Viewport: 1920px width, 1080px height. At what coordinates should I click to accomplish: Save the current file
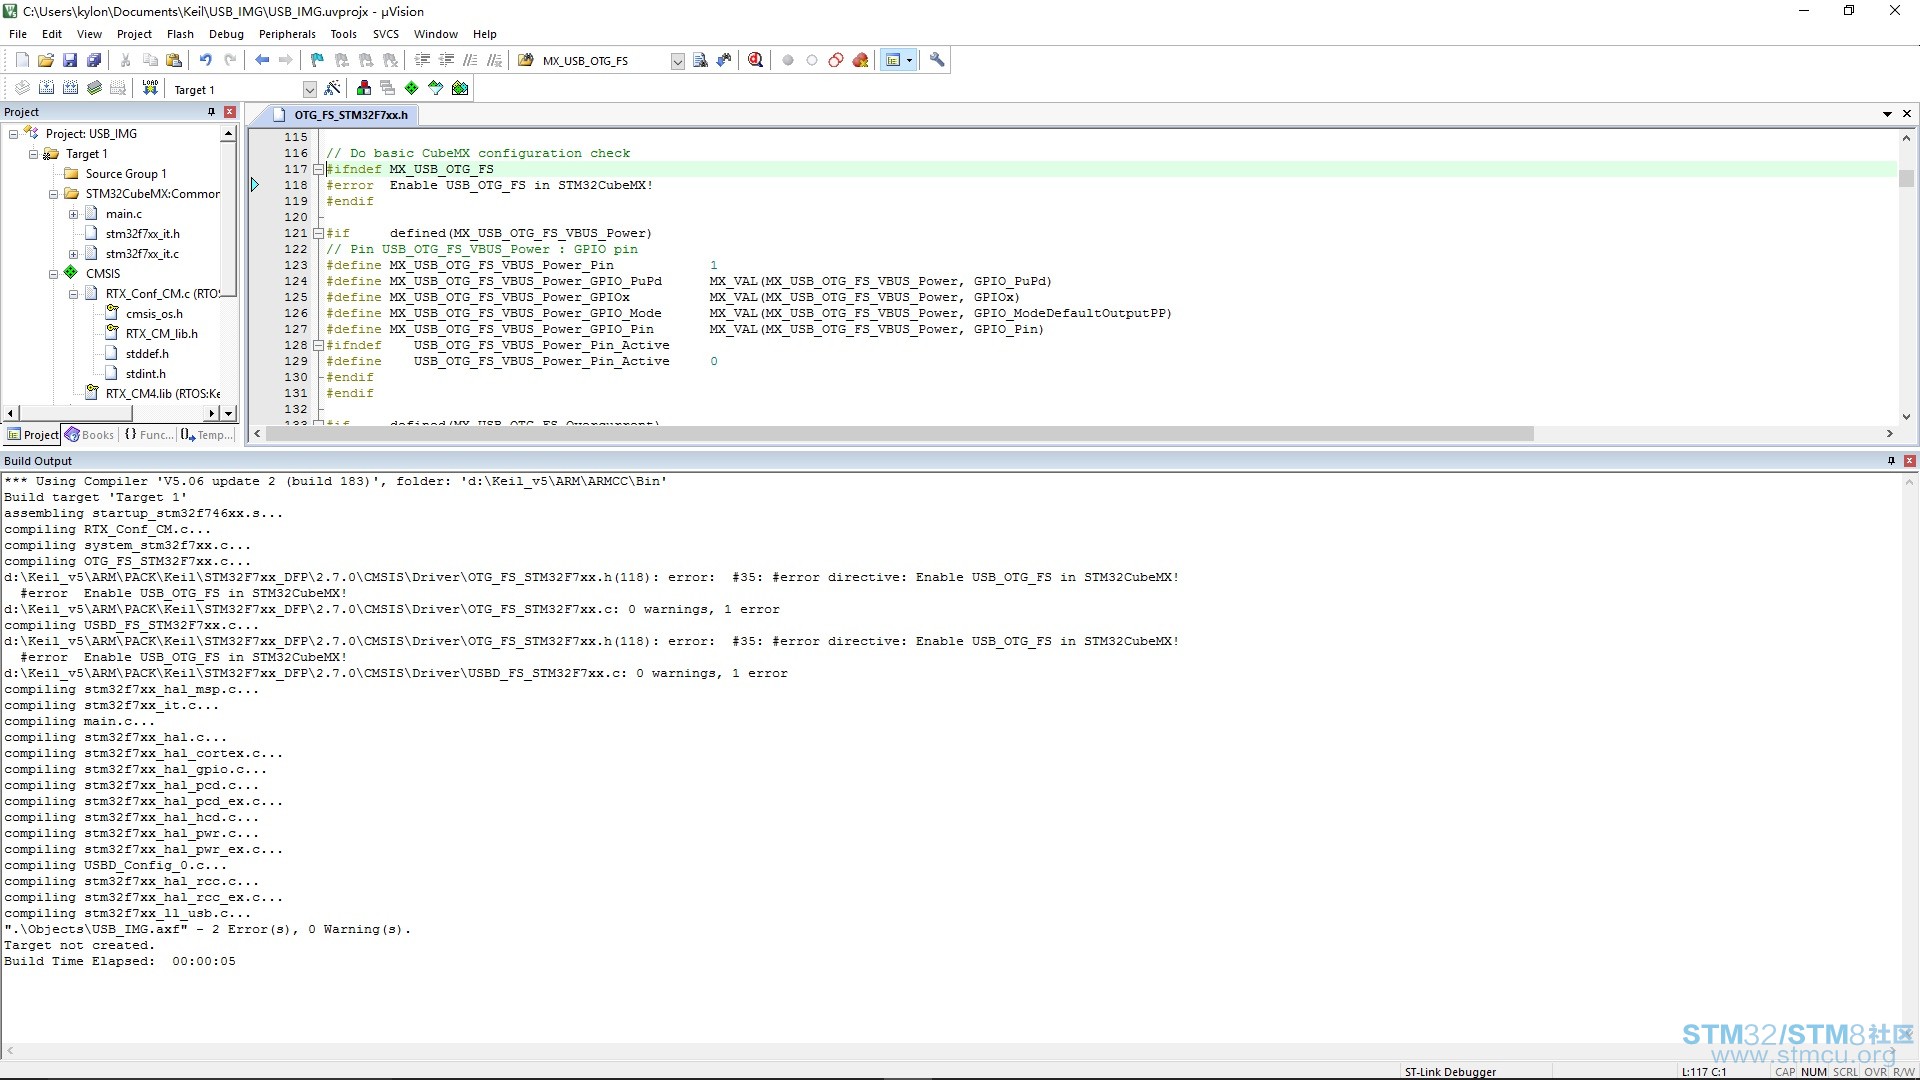[70, 60]
